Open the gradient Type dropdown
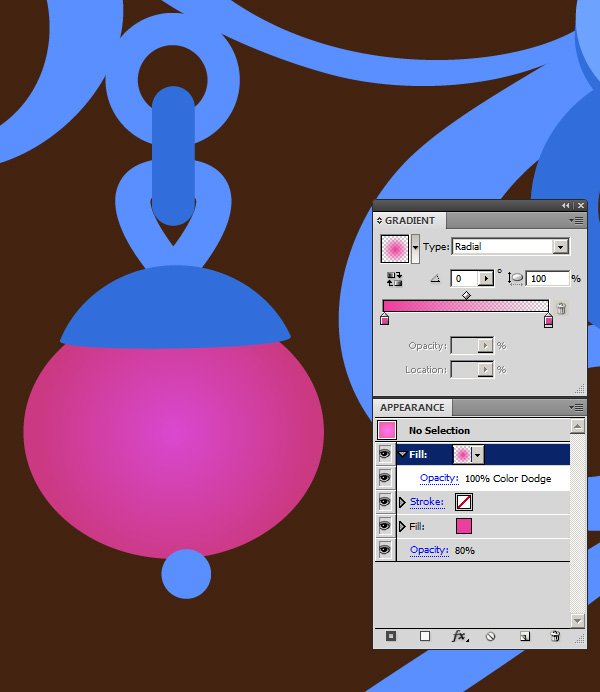The height and width of the screenshot is (692, 600). click(x=560, y=247)
